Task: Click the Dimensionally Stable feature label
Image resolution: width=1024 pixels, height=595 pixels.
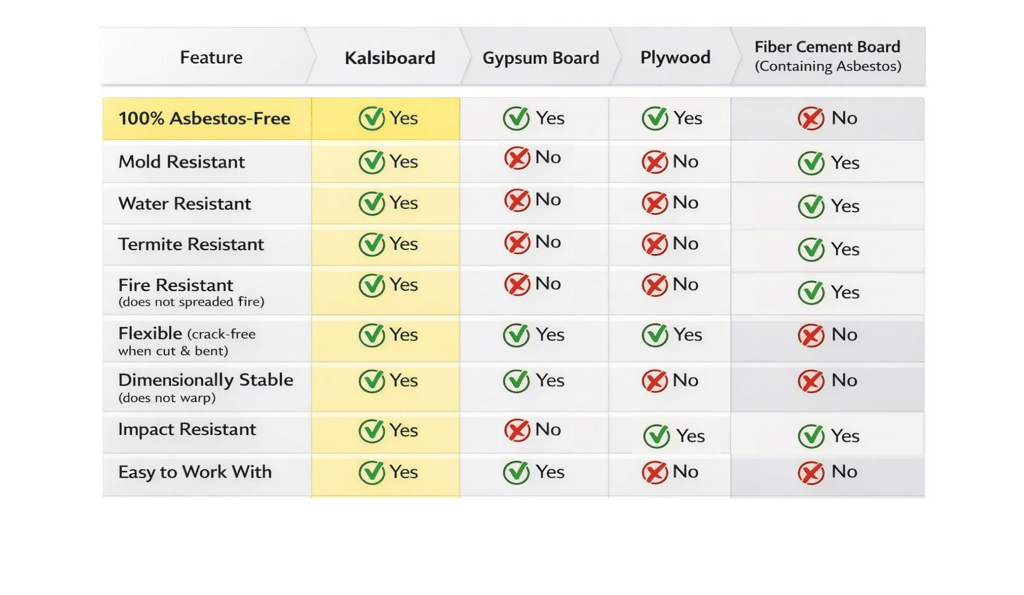Action: click(x=205, y=381)
